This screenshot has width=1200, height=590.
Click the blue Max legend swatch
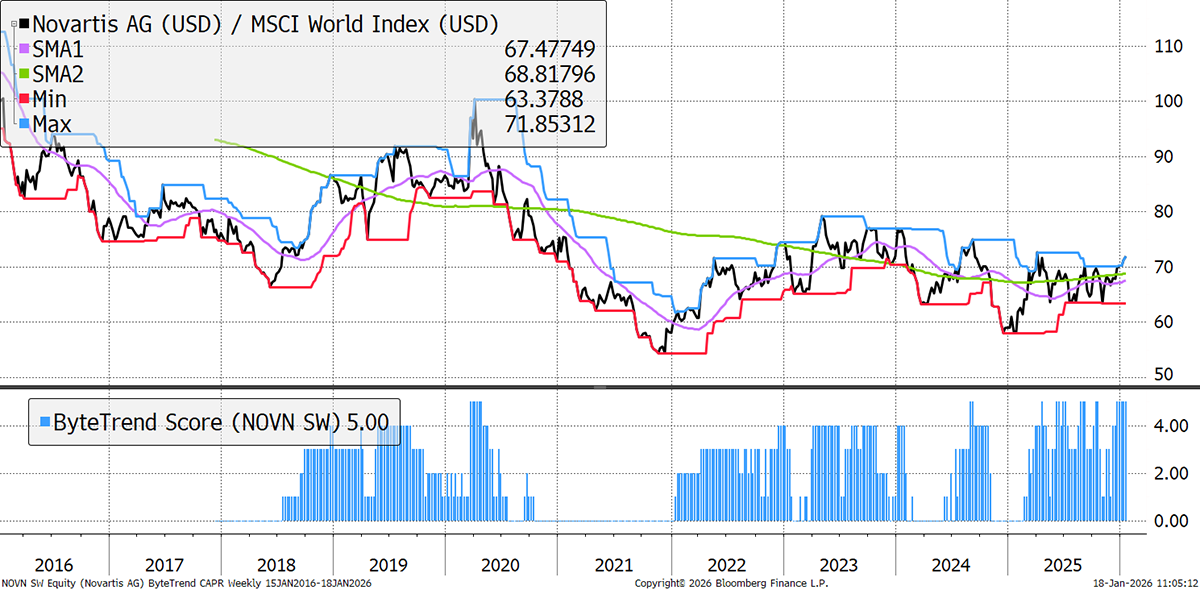pyautogui.click(x=25, y=124)
